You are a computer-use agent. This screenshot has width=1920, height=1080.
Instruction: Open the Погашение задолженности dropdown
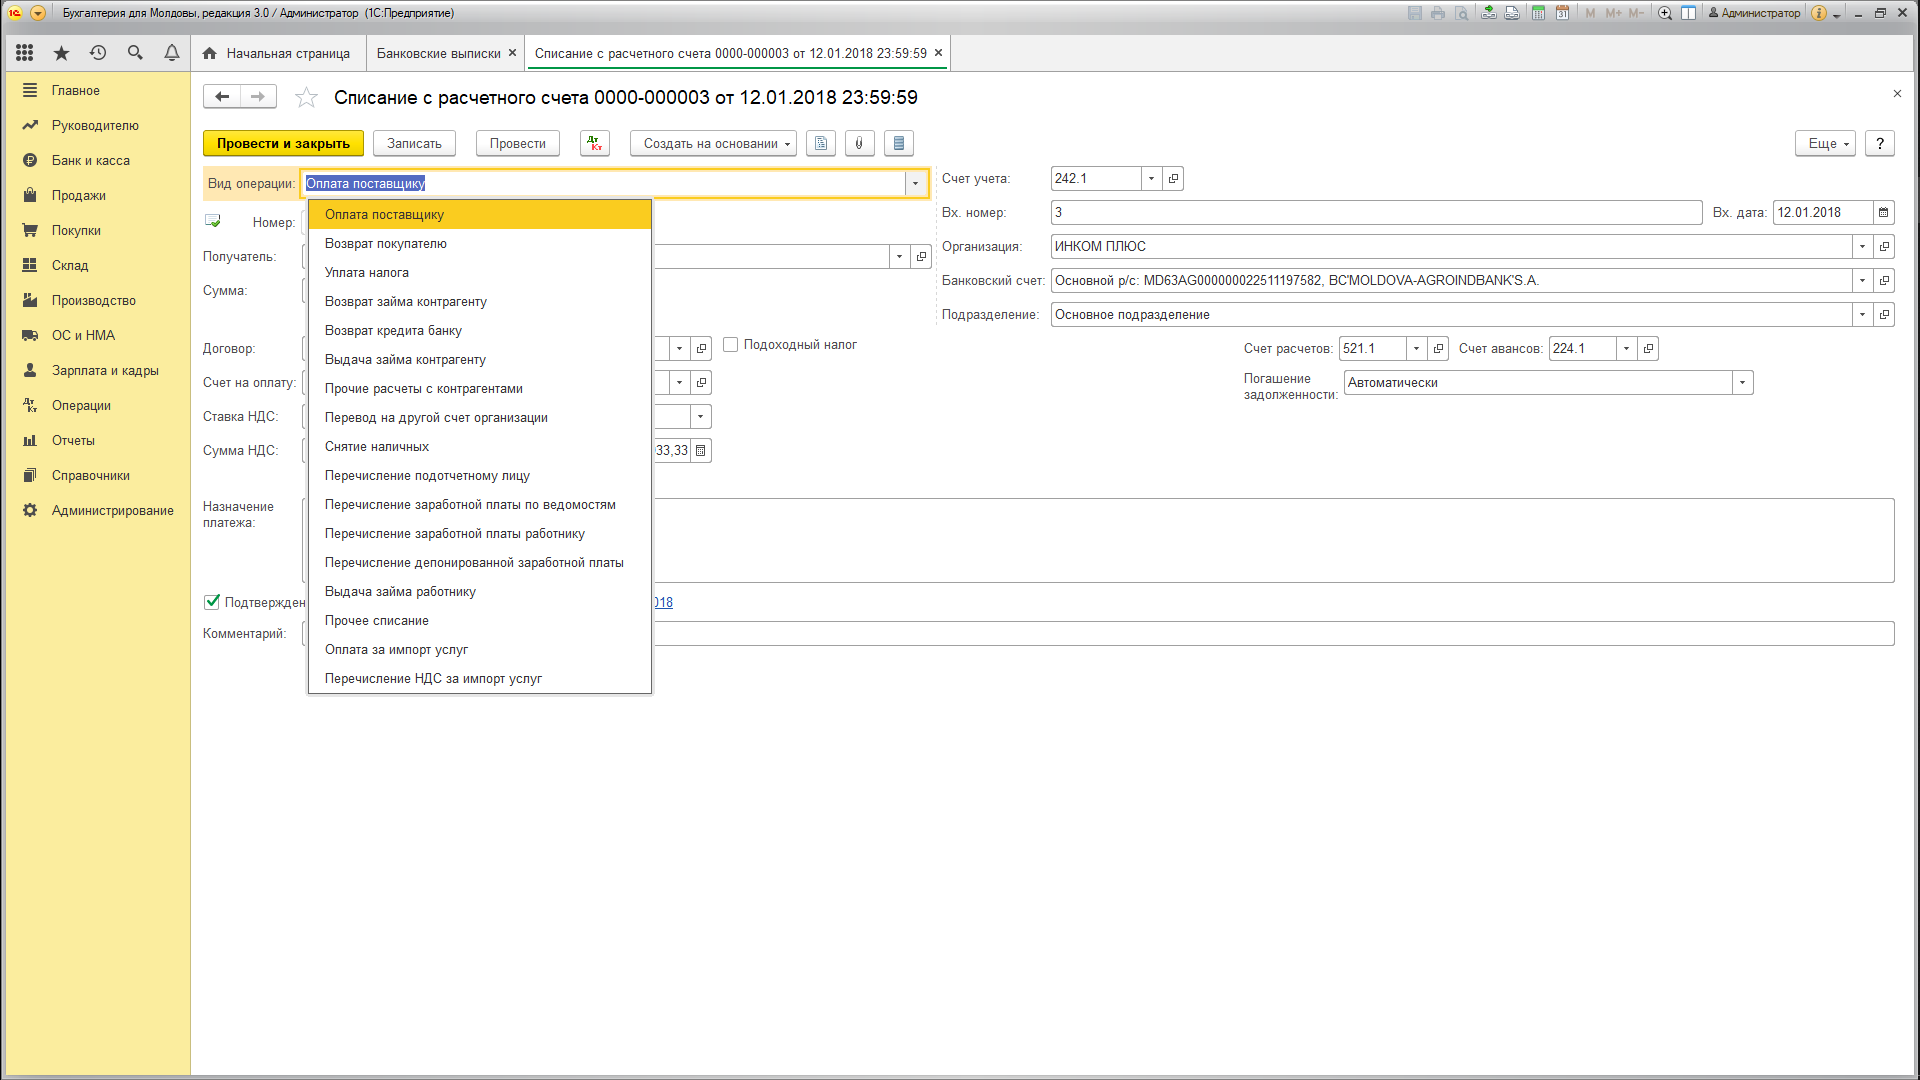(x=1742, y=382)
